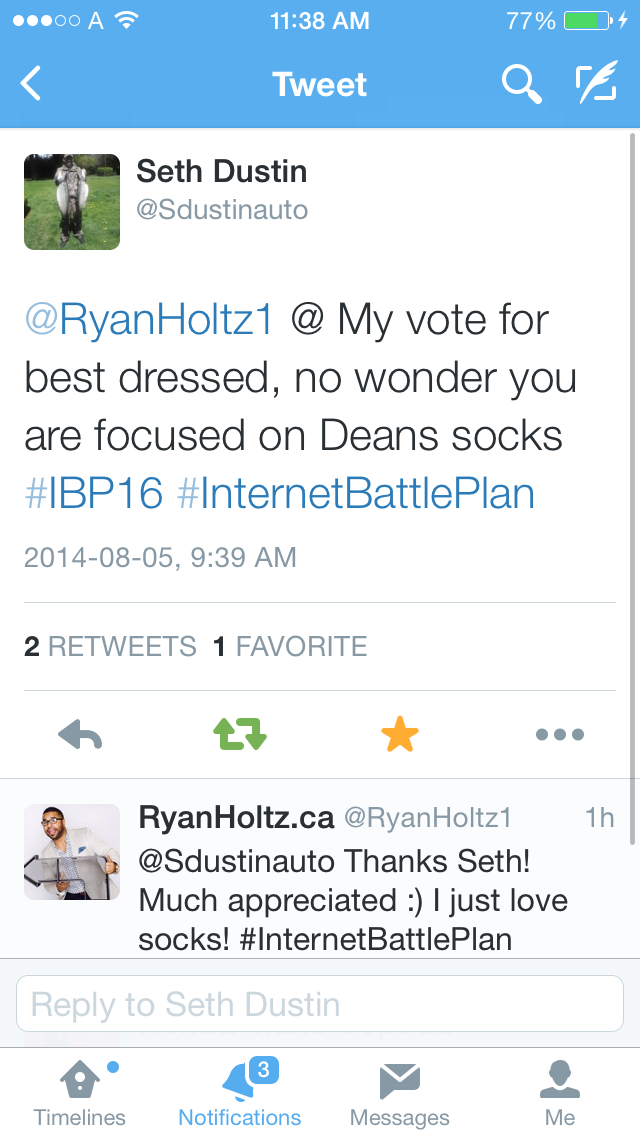The image size is (640, 1136).
Task: Tap Seth Dustin's profile picture
Action: pos(72,202)
